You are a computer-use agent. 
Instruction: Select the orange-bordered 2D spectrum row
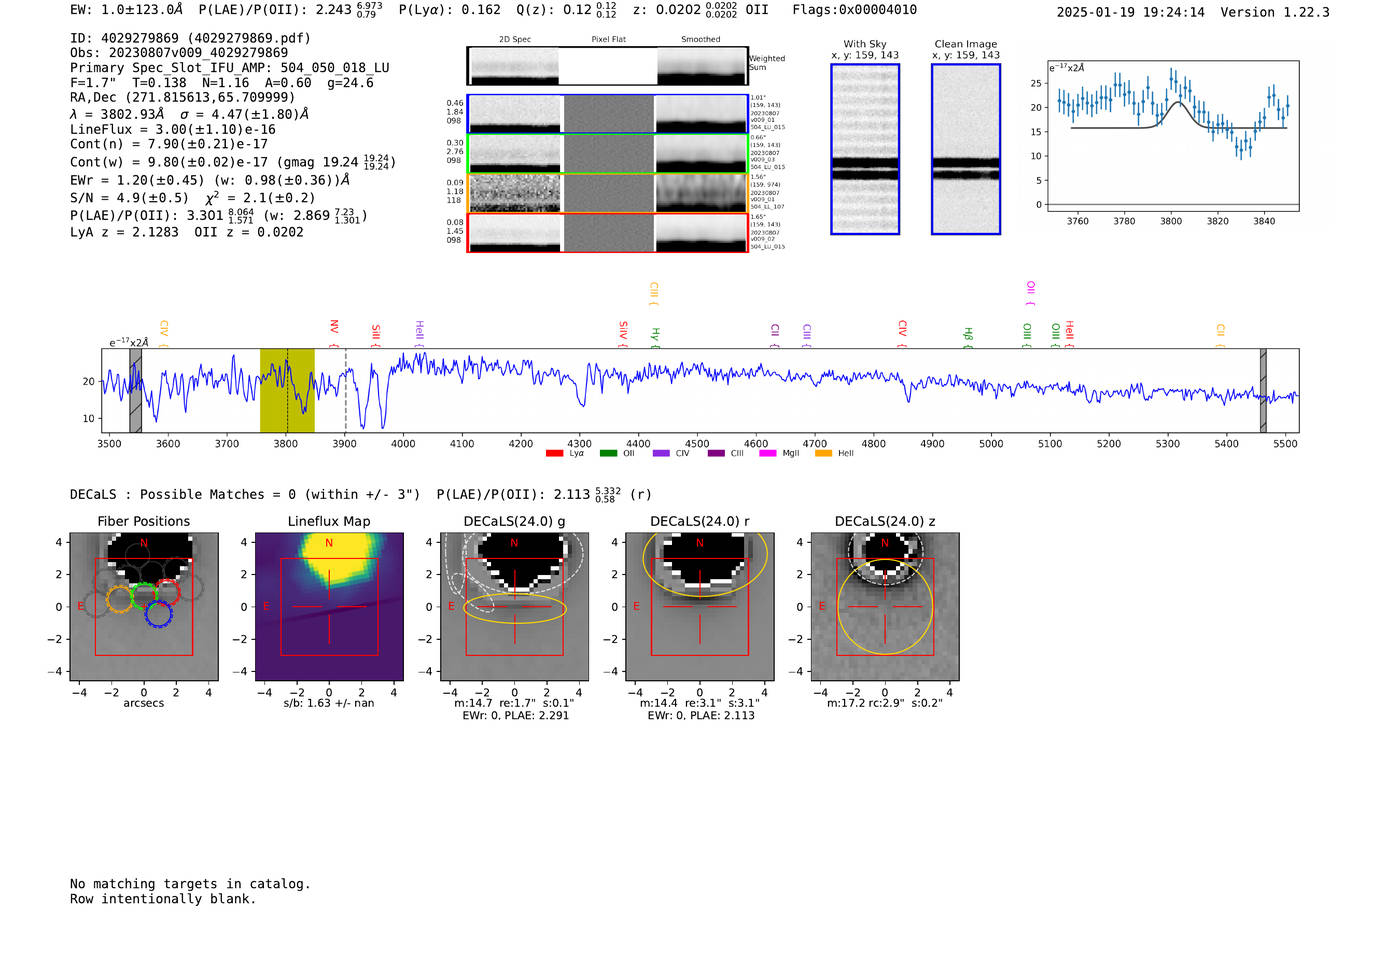(x=607, y=193)
